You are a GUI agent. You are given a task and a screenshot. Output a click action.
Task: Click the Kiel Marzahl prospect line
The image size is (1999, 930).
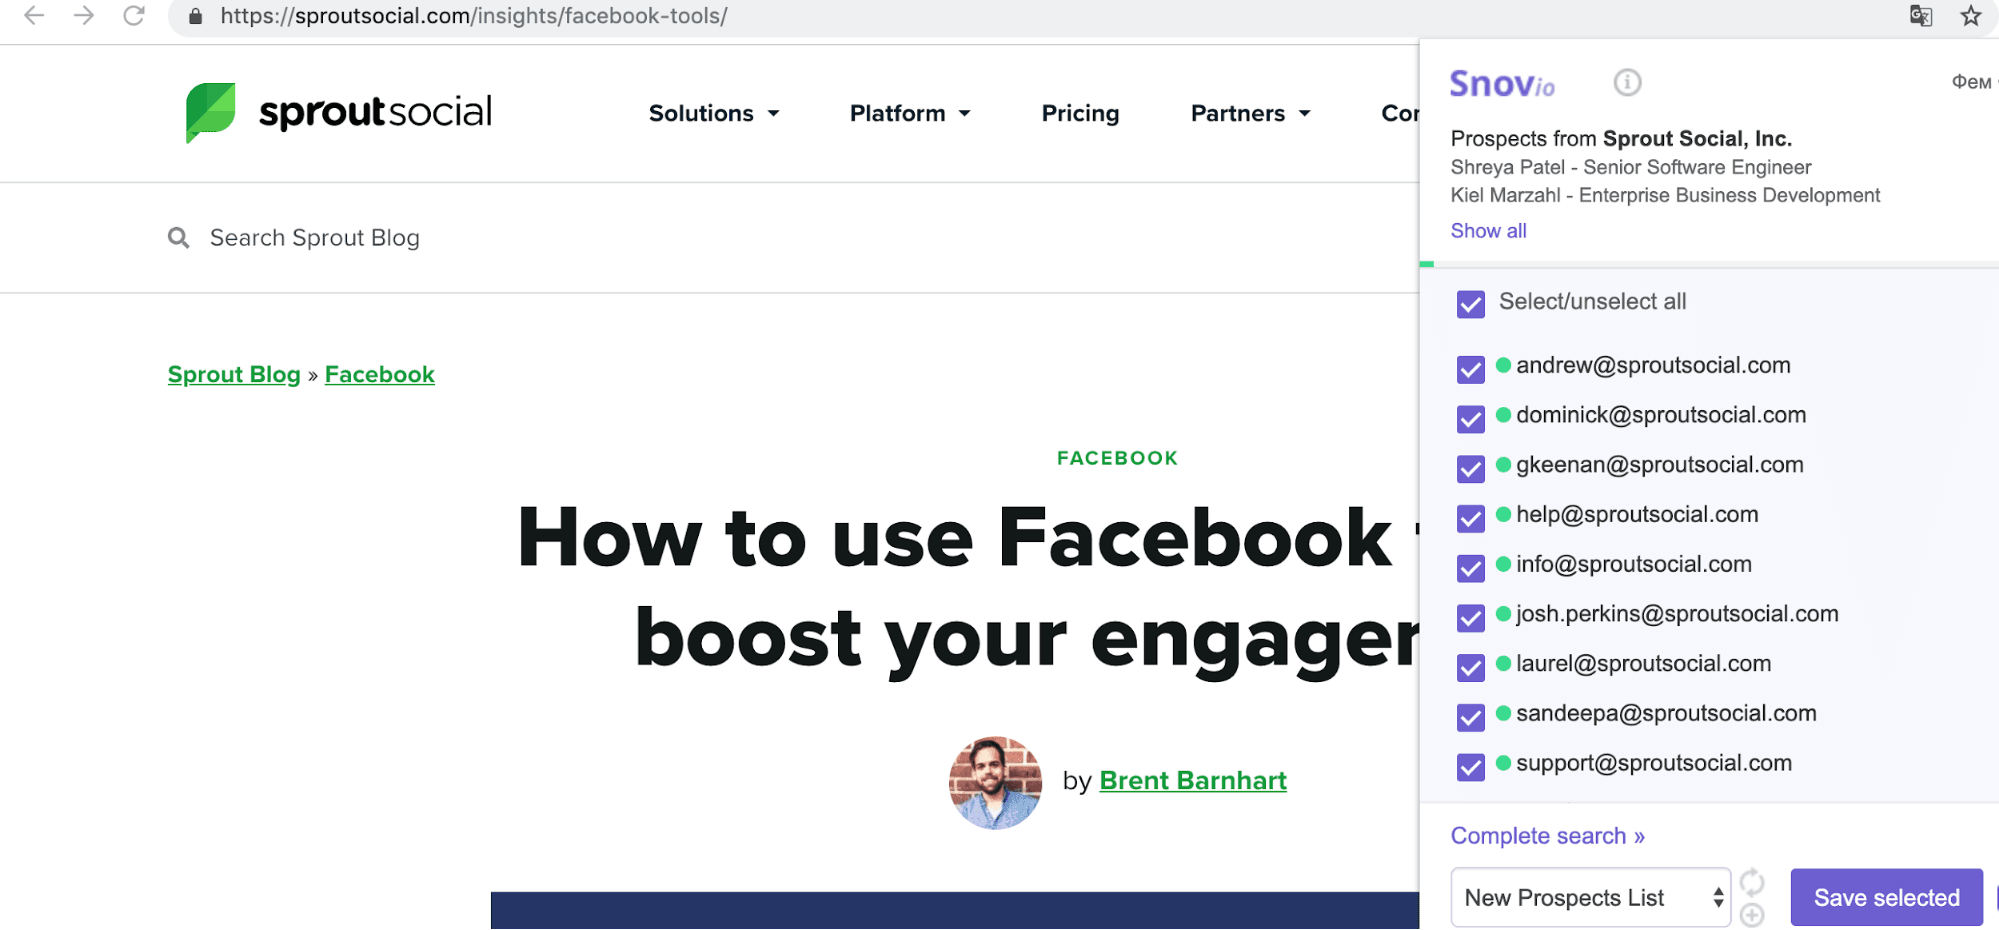click(1665, 195)
